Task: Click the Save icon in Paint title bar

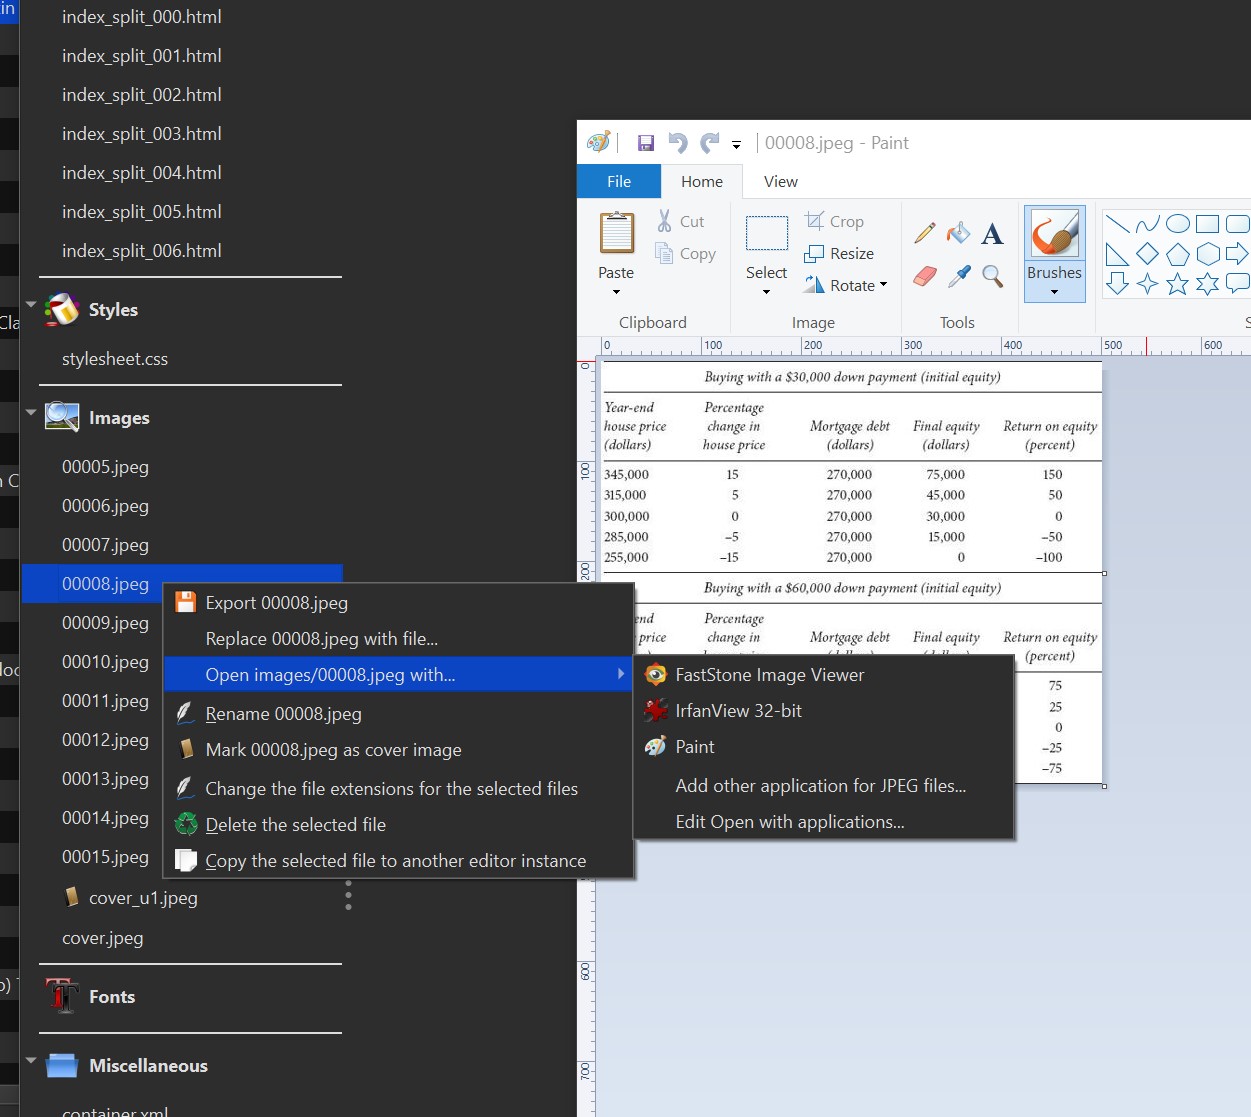Action: (646, 143)
